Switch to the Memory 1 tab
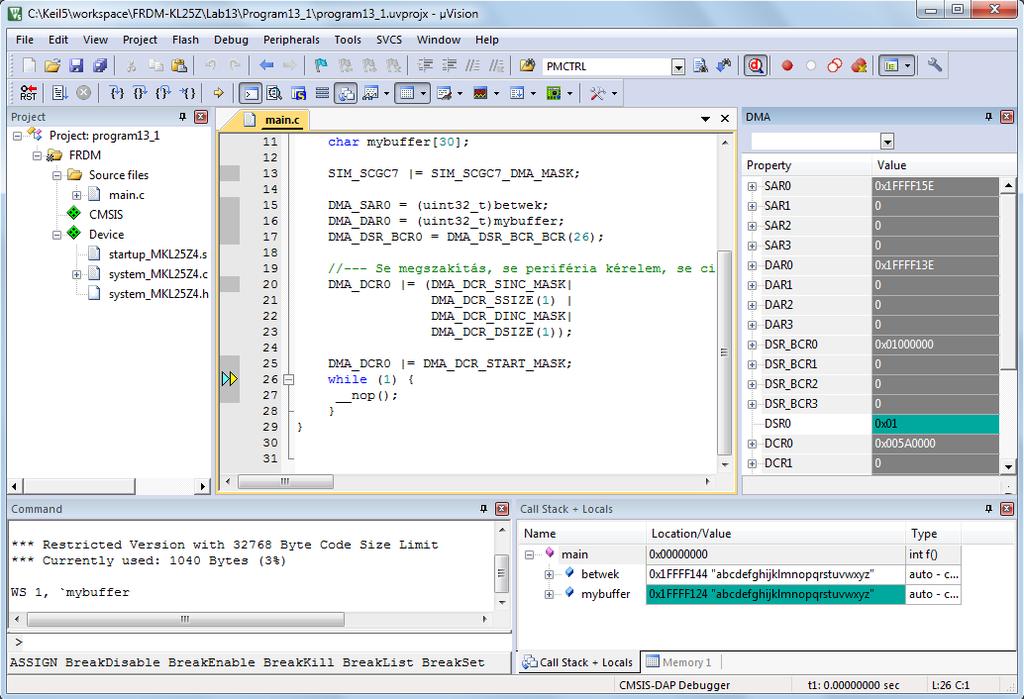The width and height of the screenshot is (1024, 699). click(679, 662)
